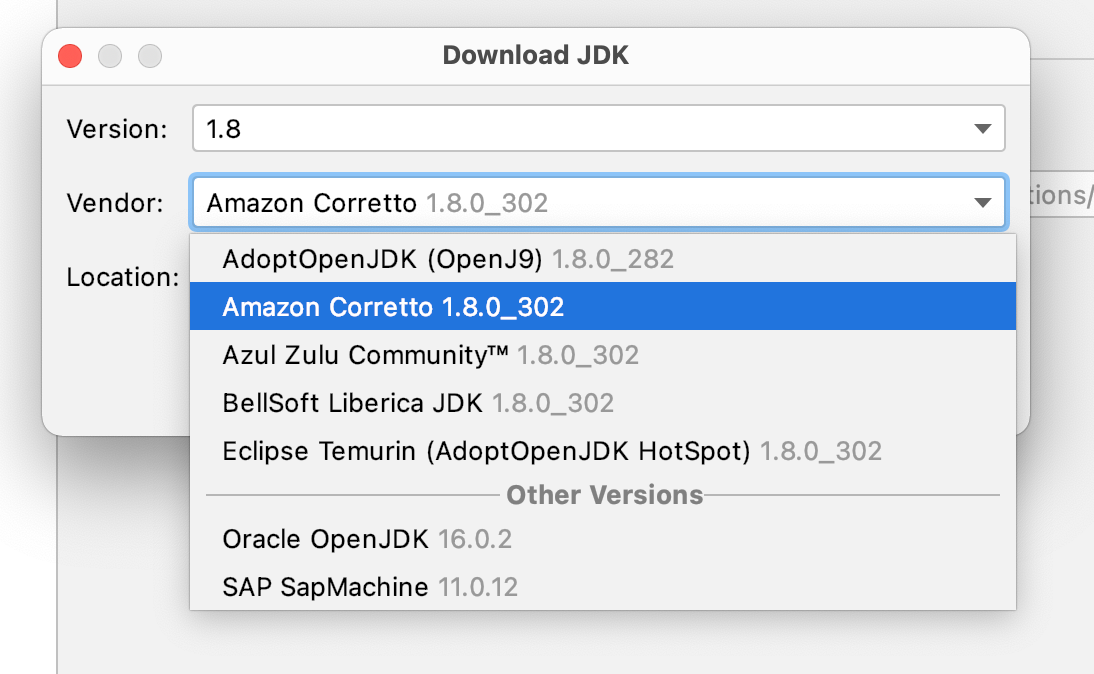The height and width of the screenshot is (674, 1094).
Task: Collapse the Vendor dropdown showing Amazon Corretto
Action: (598, 203)
